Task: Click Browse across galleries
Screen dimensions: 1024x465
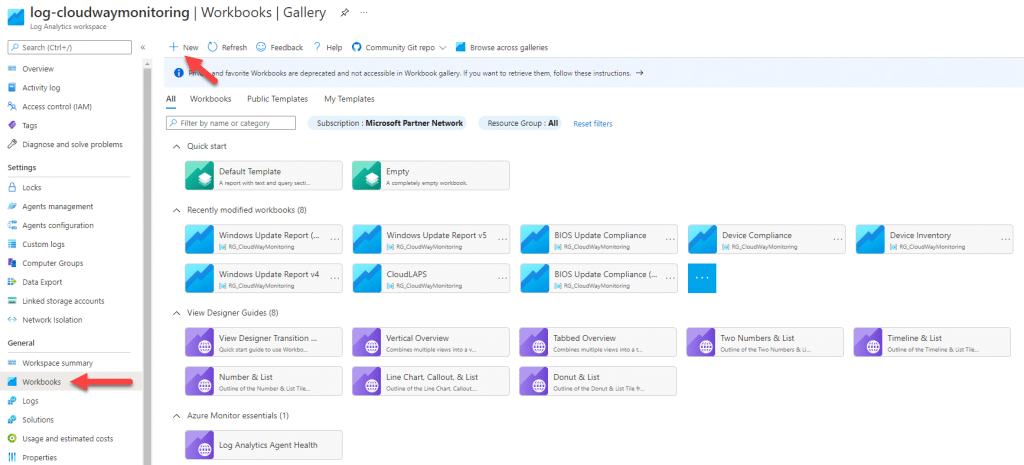Action: (502, 47)
